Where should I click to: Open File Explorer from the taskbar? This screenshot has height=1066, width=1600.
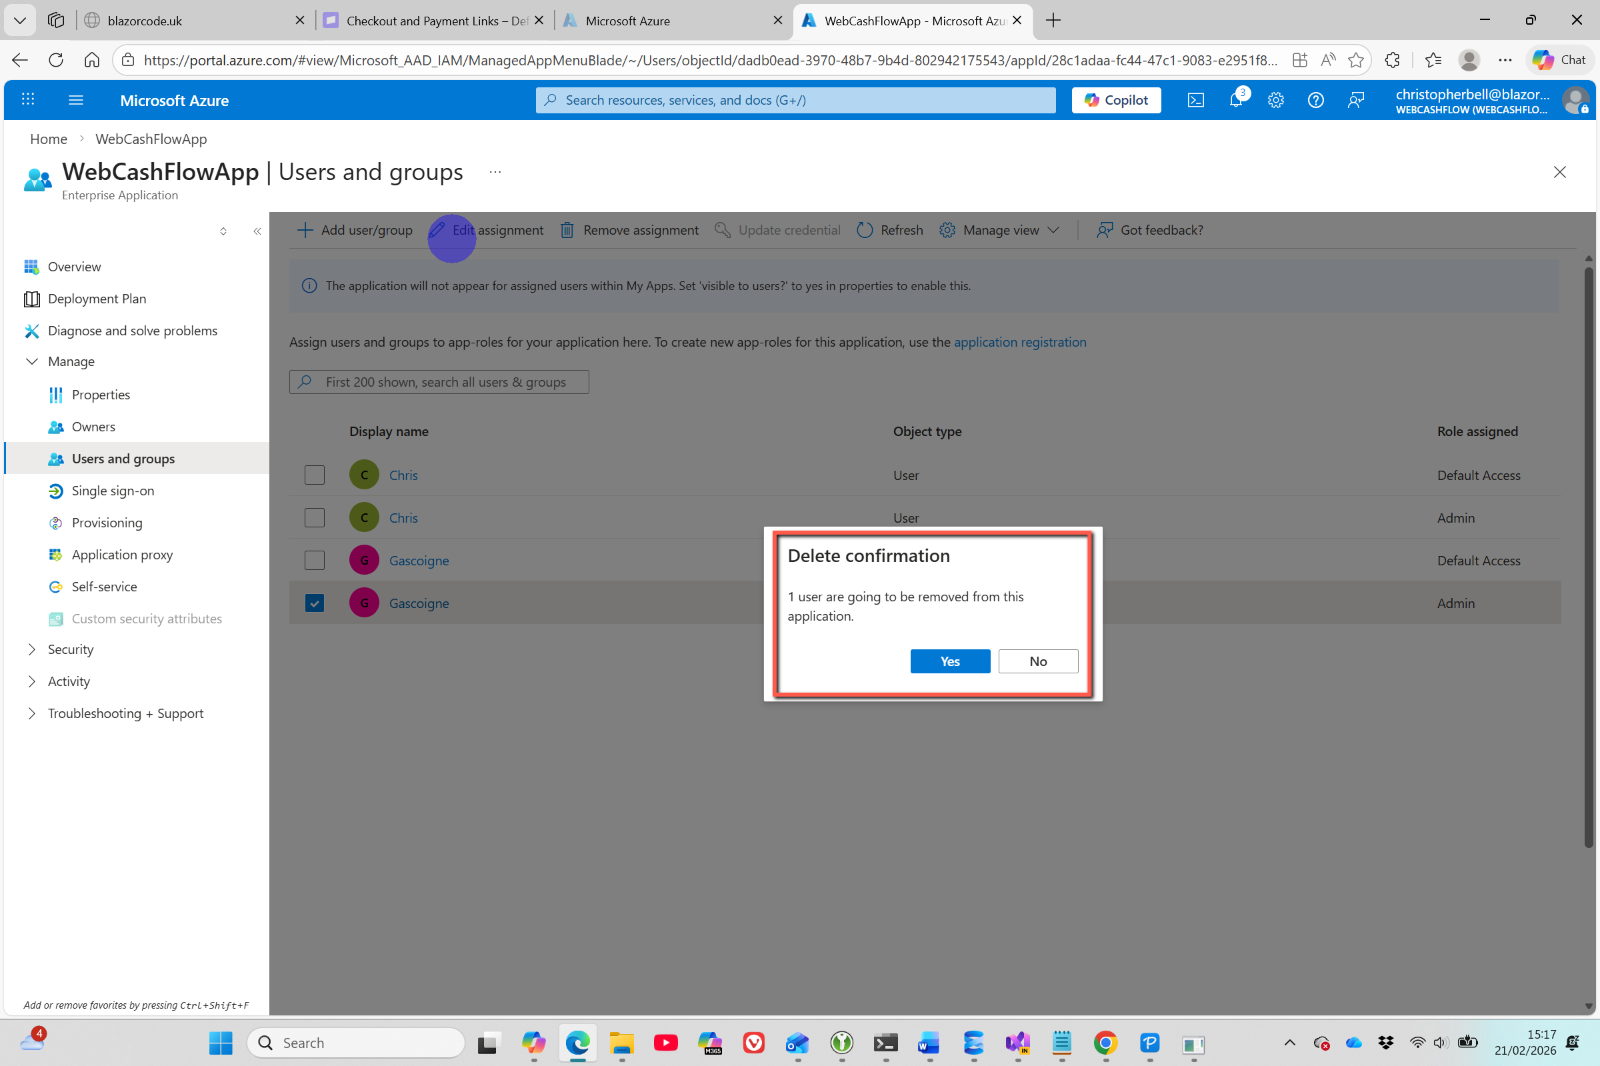[x=621, y=1043]
